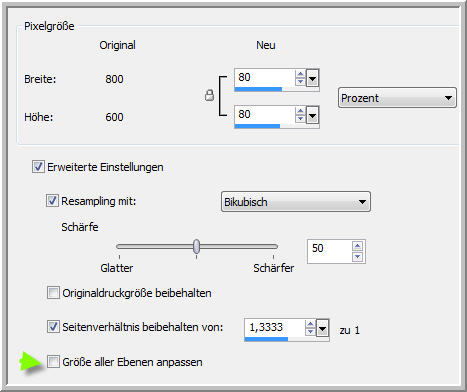
Task: Enable Originaldruckgröße beibehalten checkbox
Action: (53, 293)
